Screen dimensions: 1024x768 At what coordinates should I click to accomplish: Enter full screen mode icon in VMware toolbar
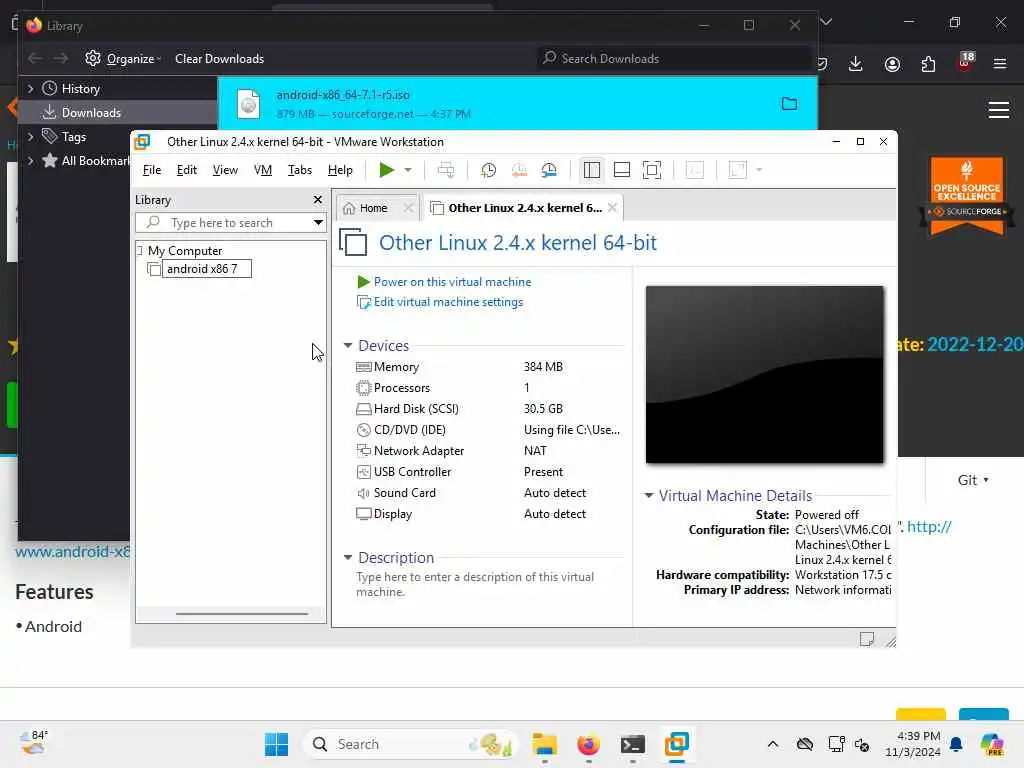point(652,170)
